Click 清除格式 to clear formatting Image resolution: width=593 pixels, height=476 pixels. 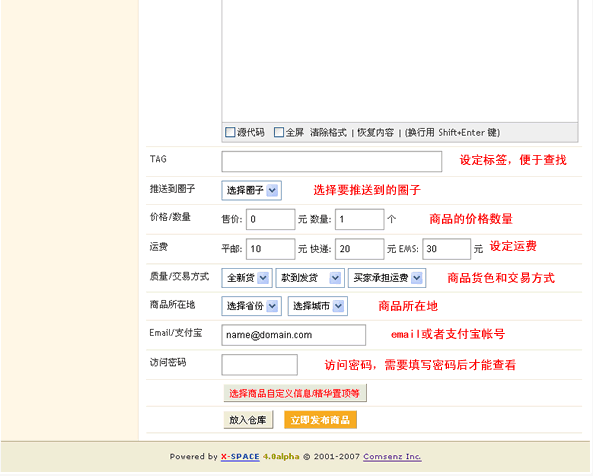click(x=328, y=133)
